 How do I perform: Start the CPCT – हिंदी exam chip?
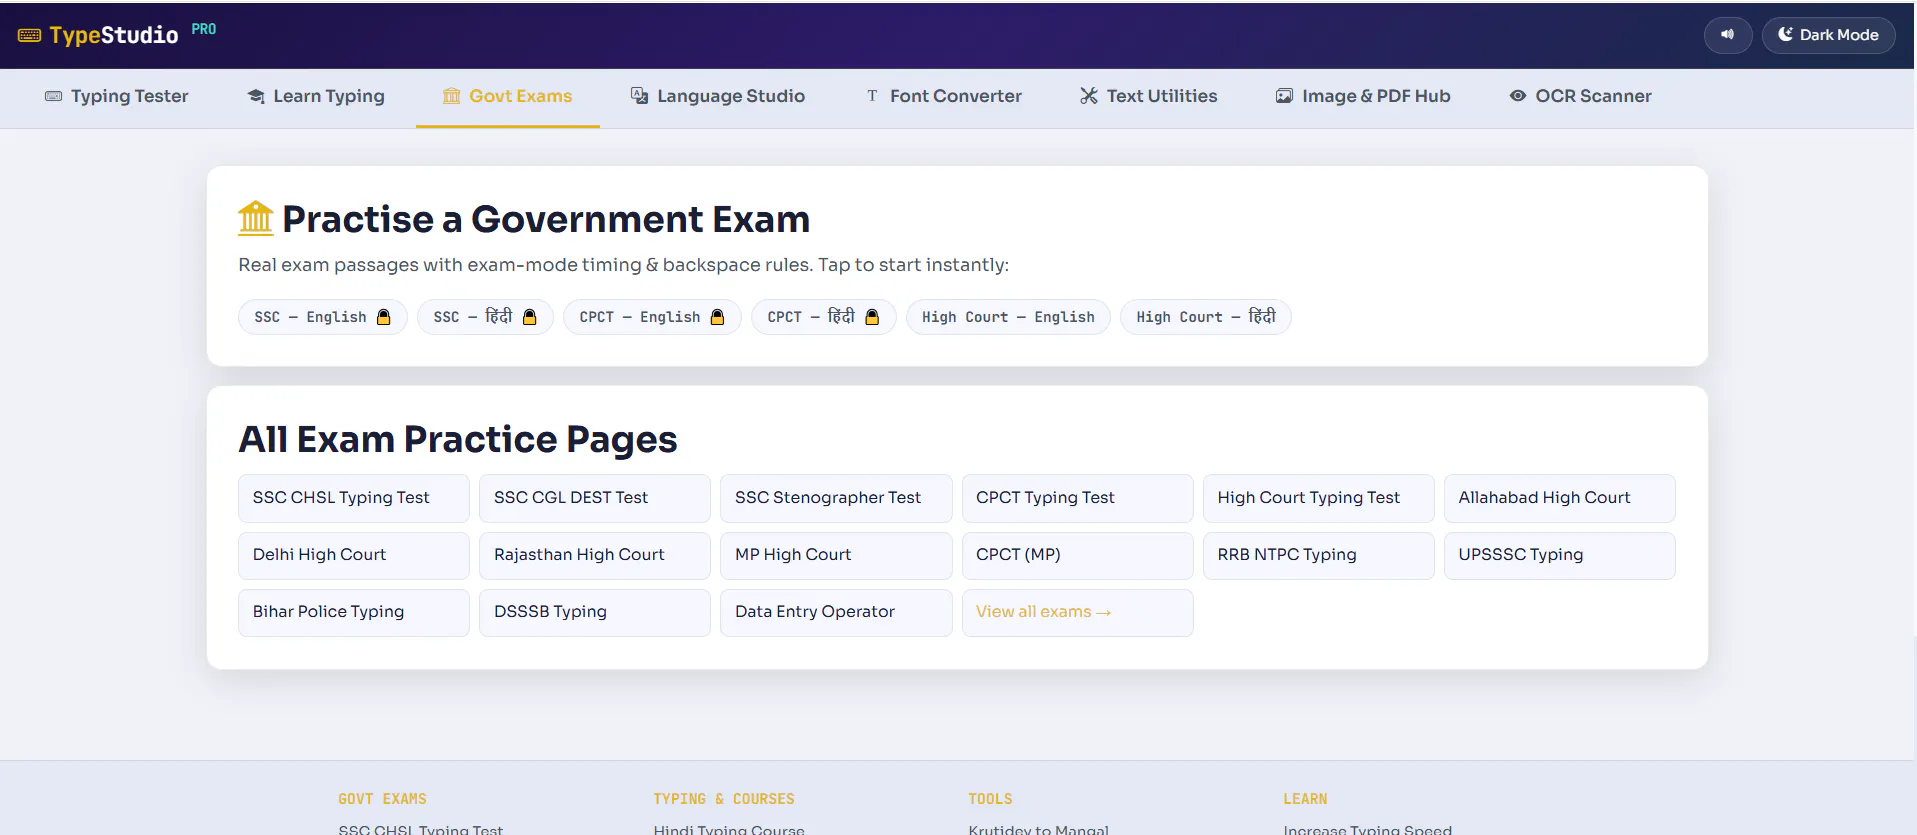click(x=823, y=317)
